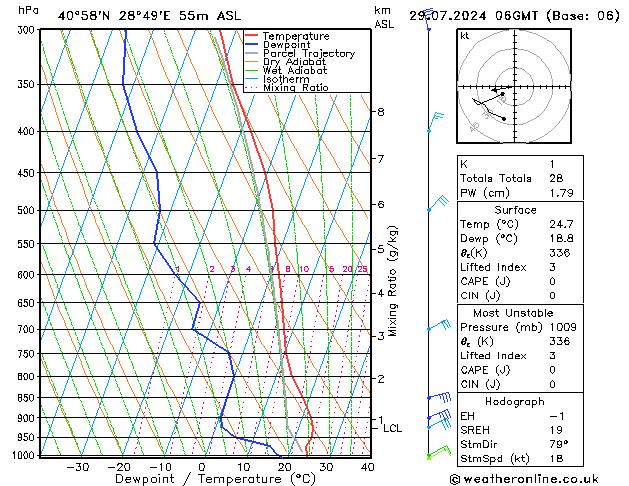Click the SREH value 19
Screen dimensions: 629x486
pyautogui.click(x=556, y=430)
